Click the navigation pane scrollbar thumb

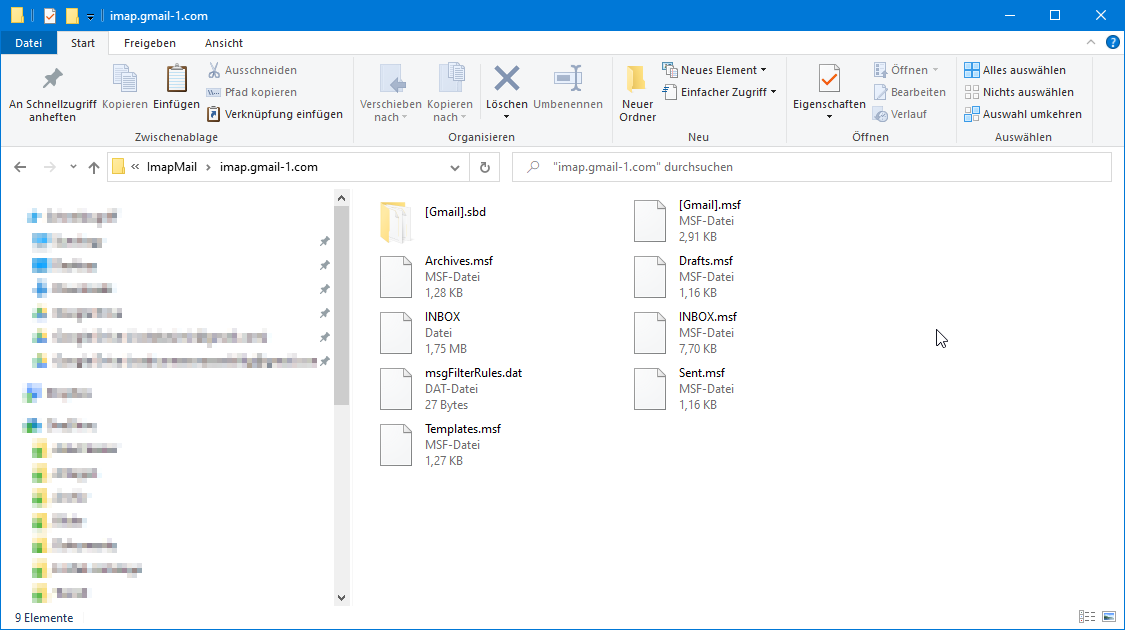coord(342,306)
